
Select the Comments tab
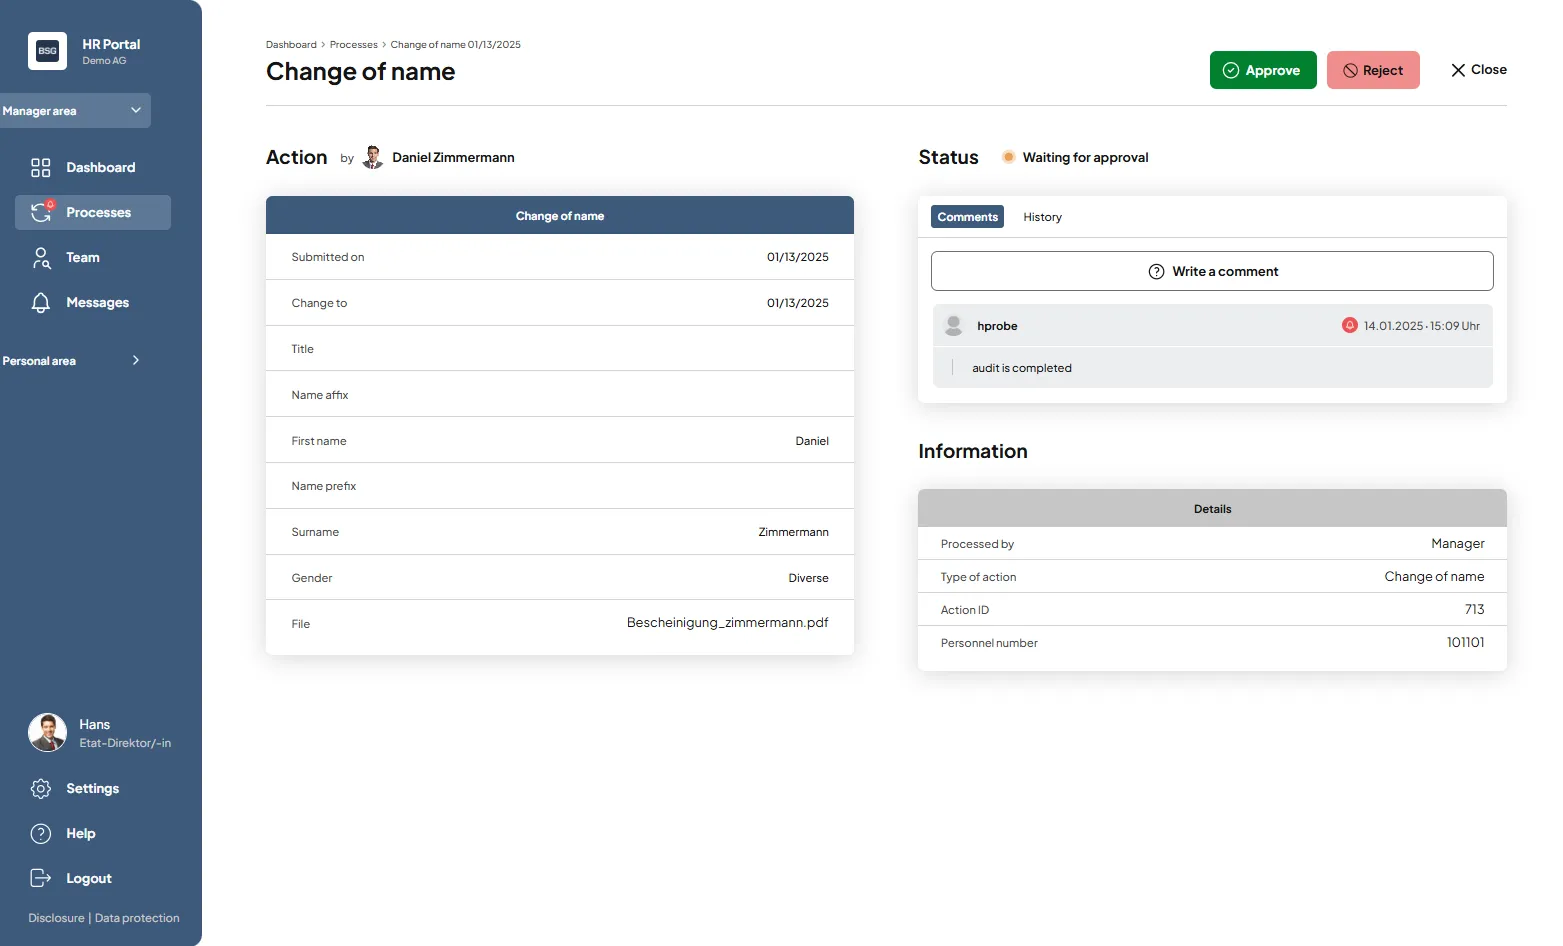967,217
